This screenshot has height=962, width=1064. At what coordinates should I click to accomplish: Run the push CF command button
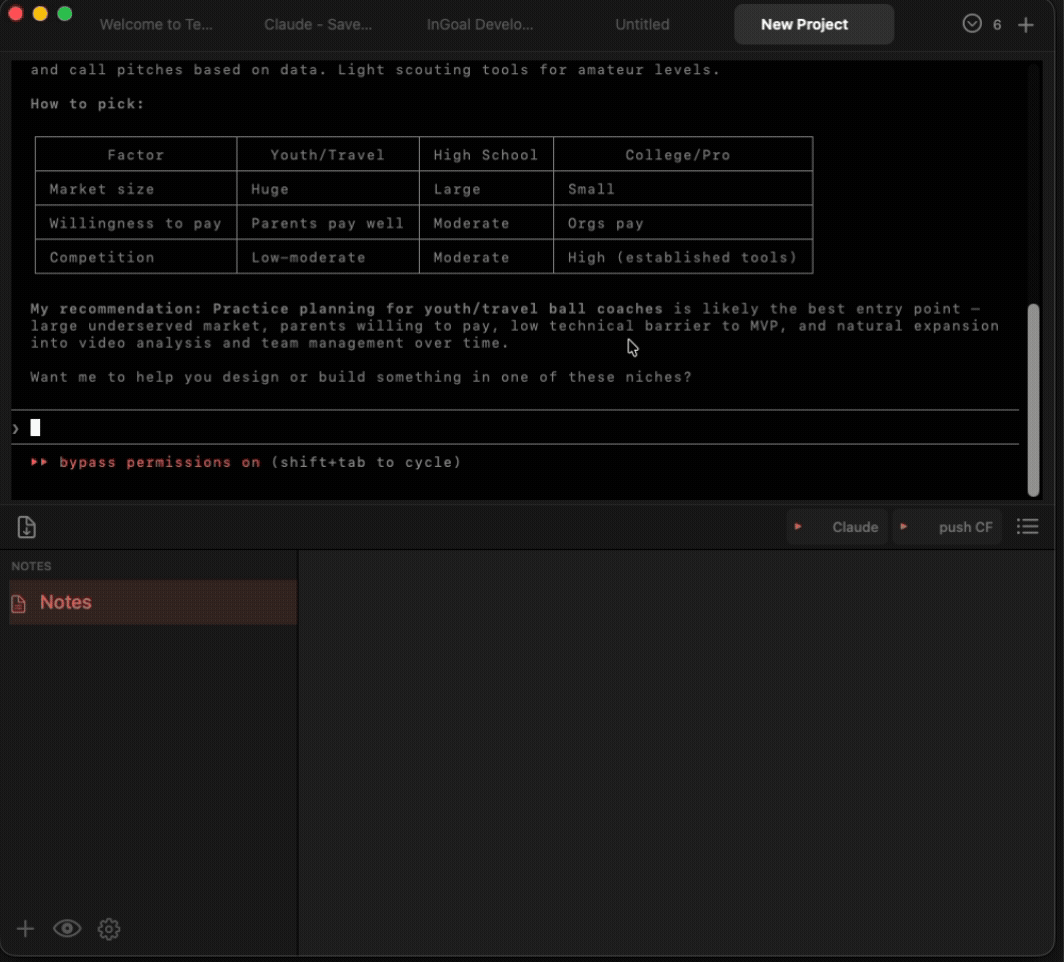coord(947,526)
